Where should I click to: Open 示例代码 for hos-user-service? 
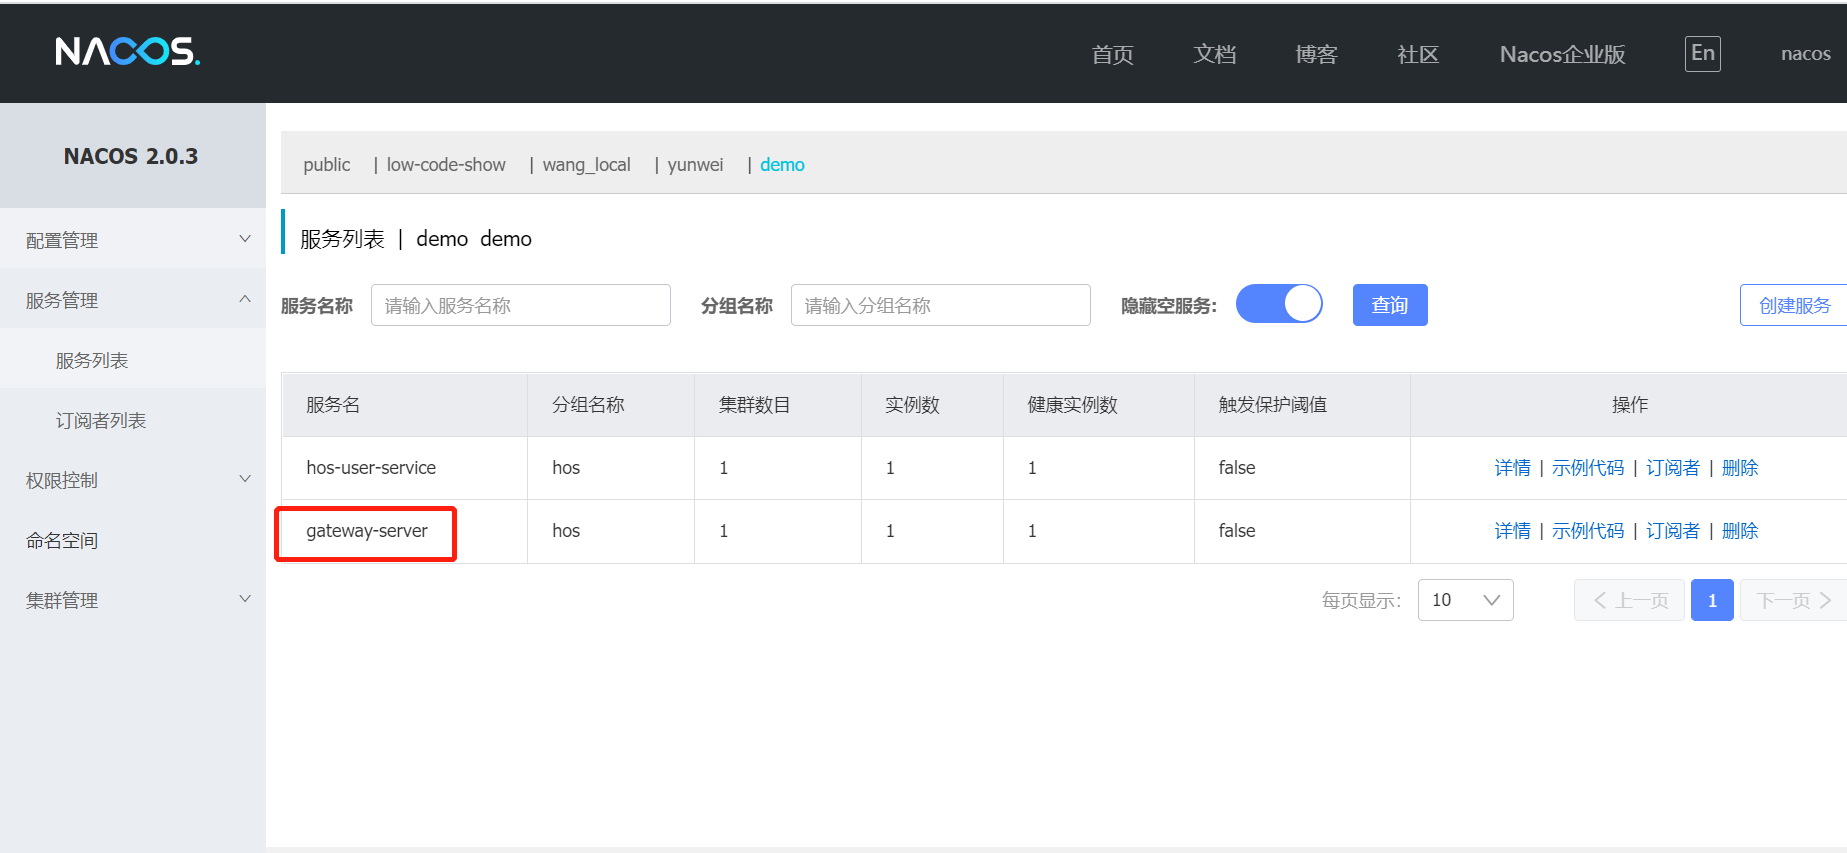[x=1588, y=467]
